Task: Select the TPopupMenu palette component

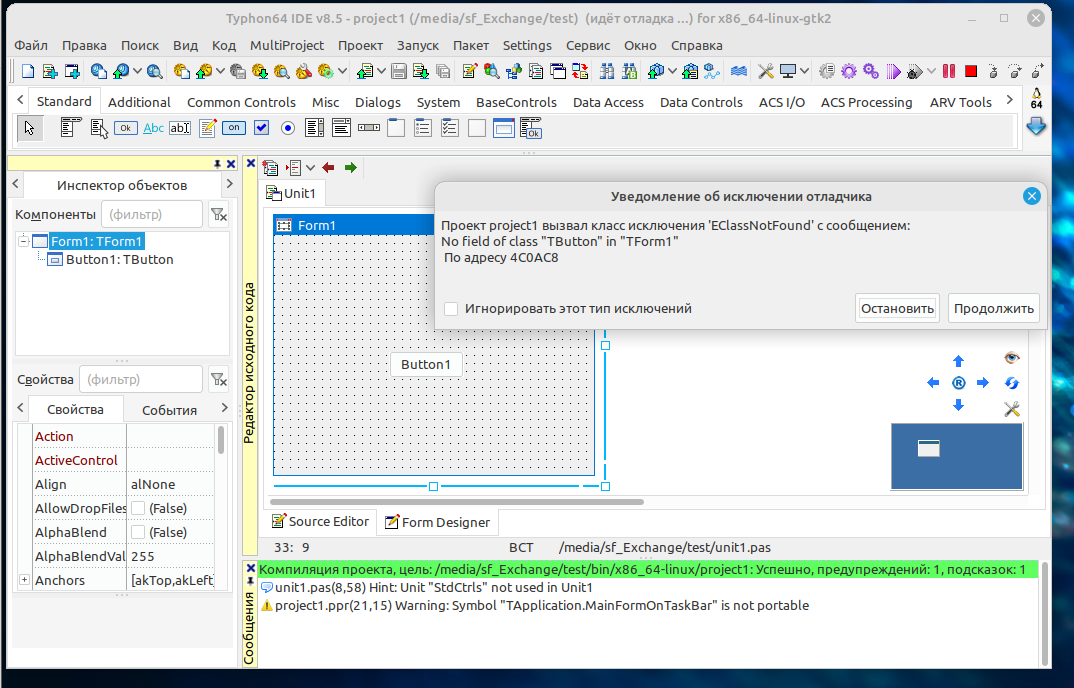Action: click(99, 127)
